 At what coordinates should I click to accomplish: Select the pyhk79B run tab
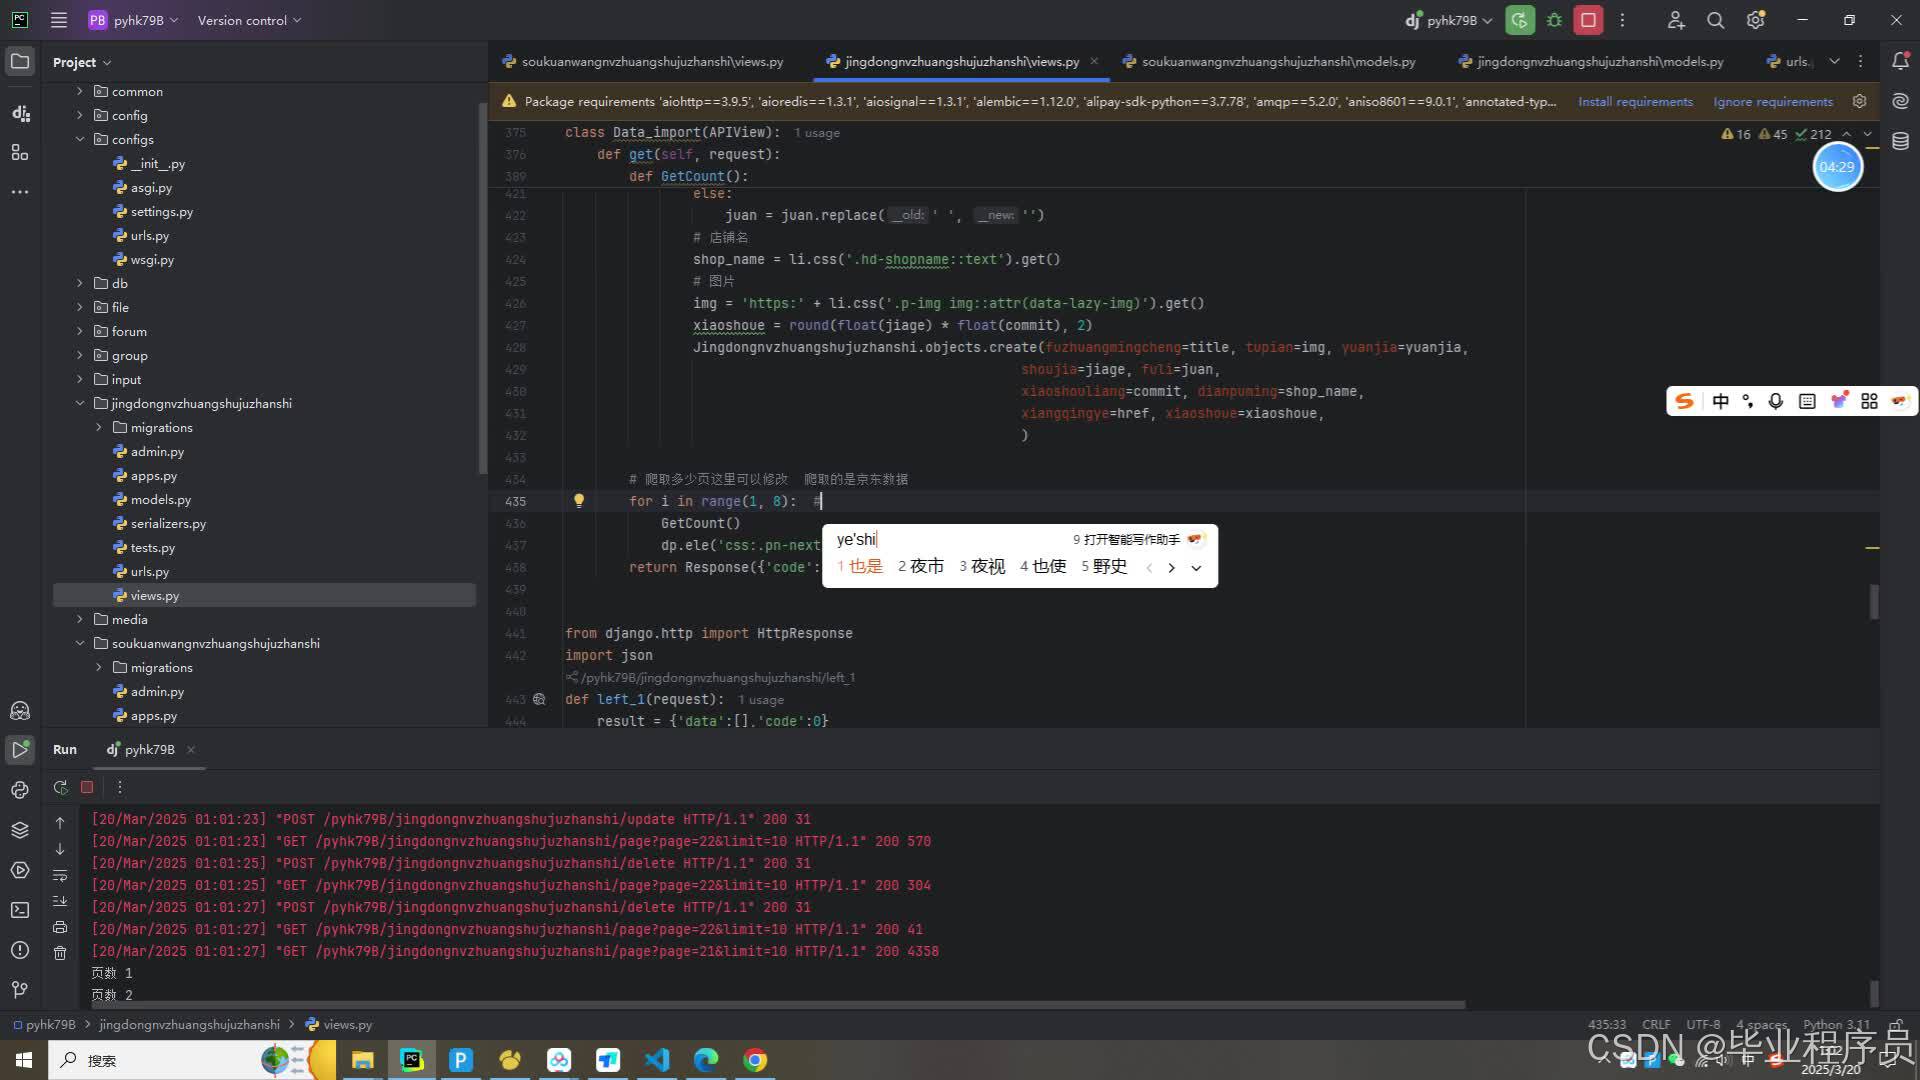[x=148, y=749]
